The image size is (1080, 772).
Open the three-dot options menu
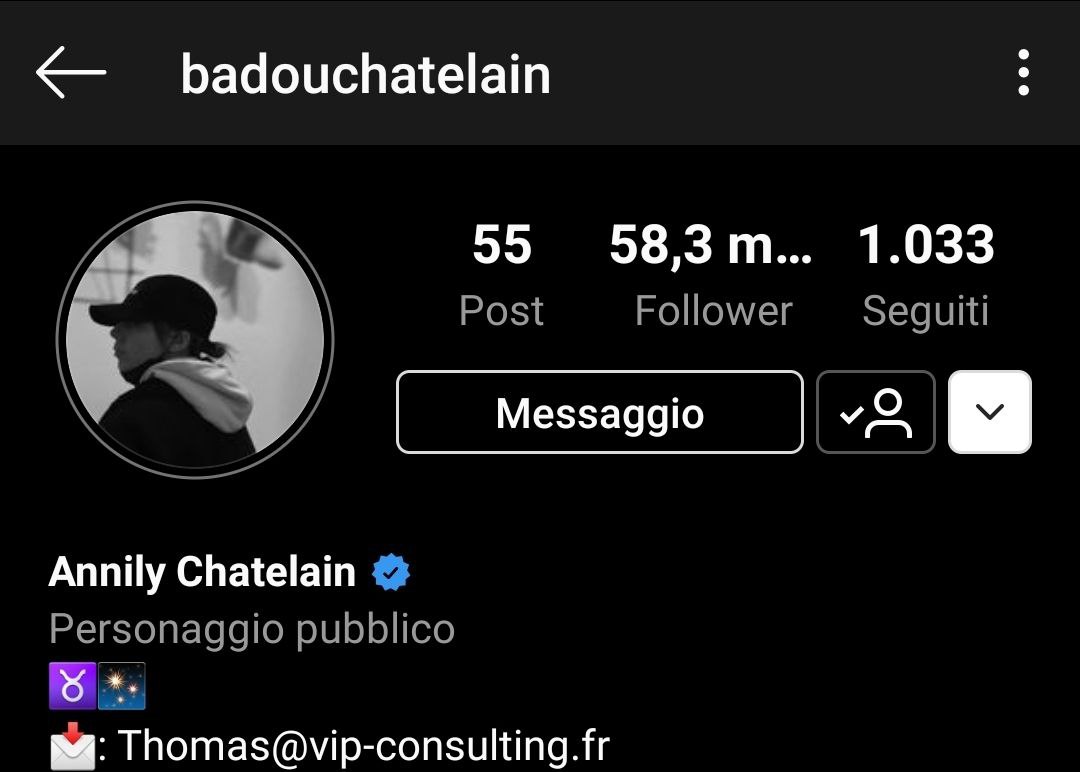coord(1024,72)
